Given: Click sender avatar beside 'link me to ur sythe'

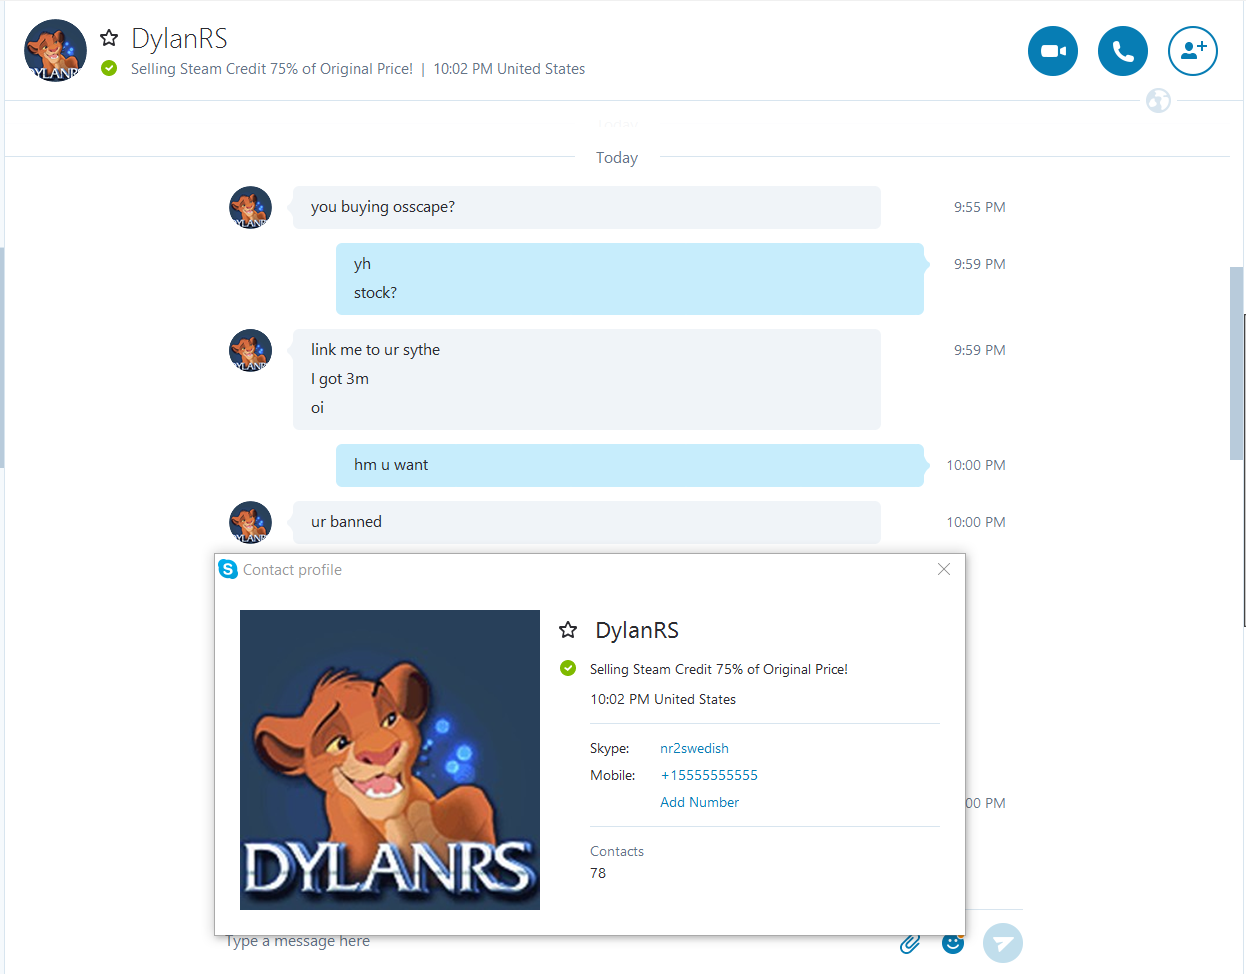Looking at the screenshot, I should coord(250,350).
